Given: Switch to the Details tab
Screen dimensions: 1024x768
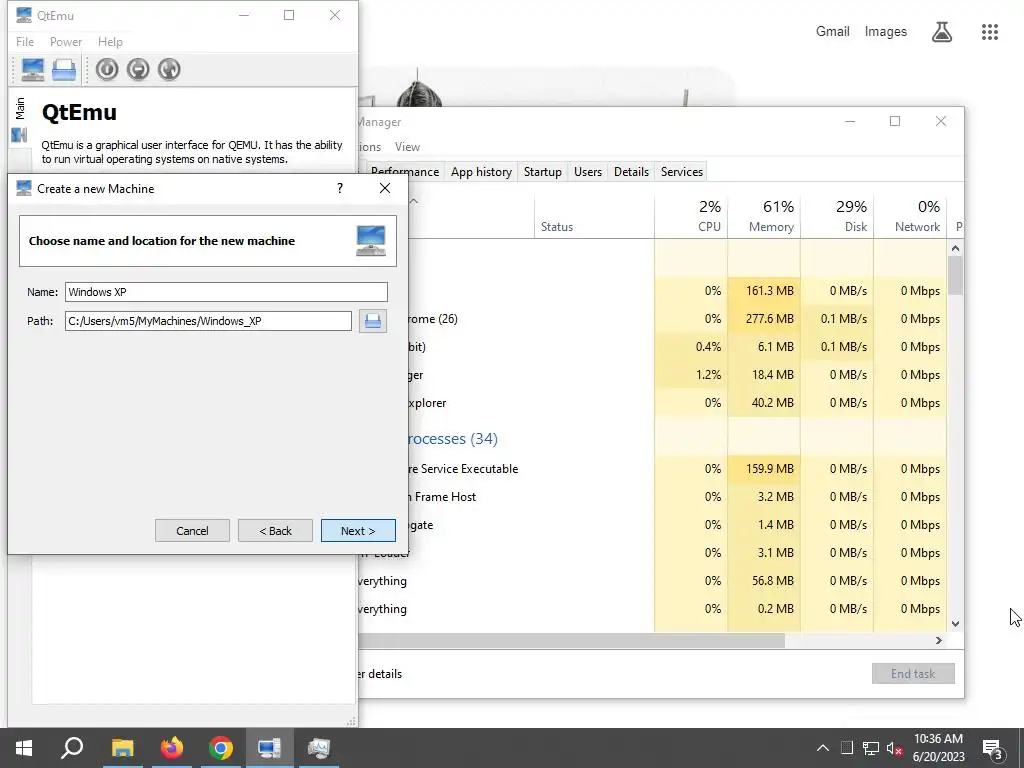Looking at the screenshot, I should click(x=632, y=172).
